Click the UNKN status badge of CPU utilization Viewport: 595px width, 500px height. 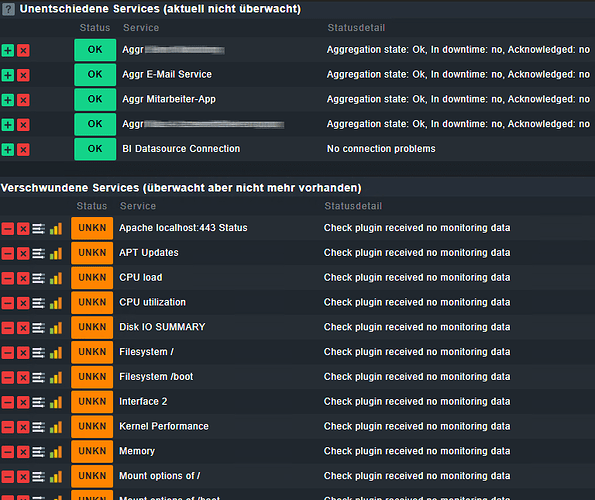[92, 302]
